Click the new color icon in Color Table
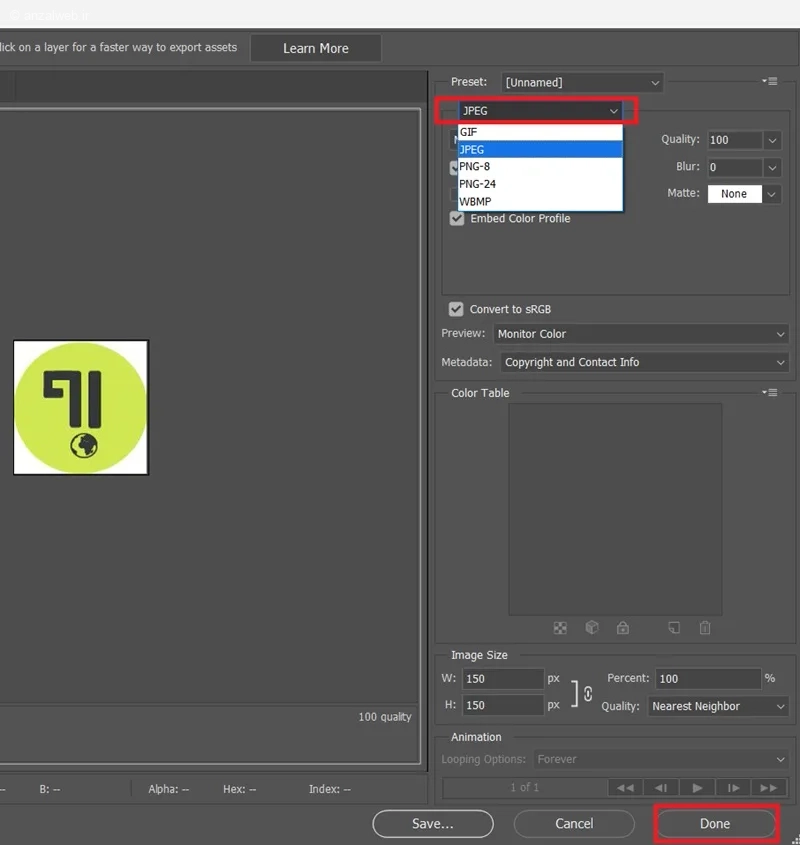Viewport: 800px width, 845px height. (674, 627)
